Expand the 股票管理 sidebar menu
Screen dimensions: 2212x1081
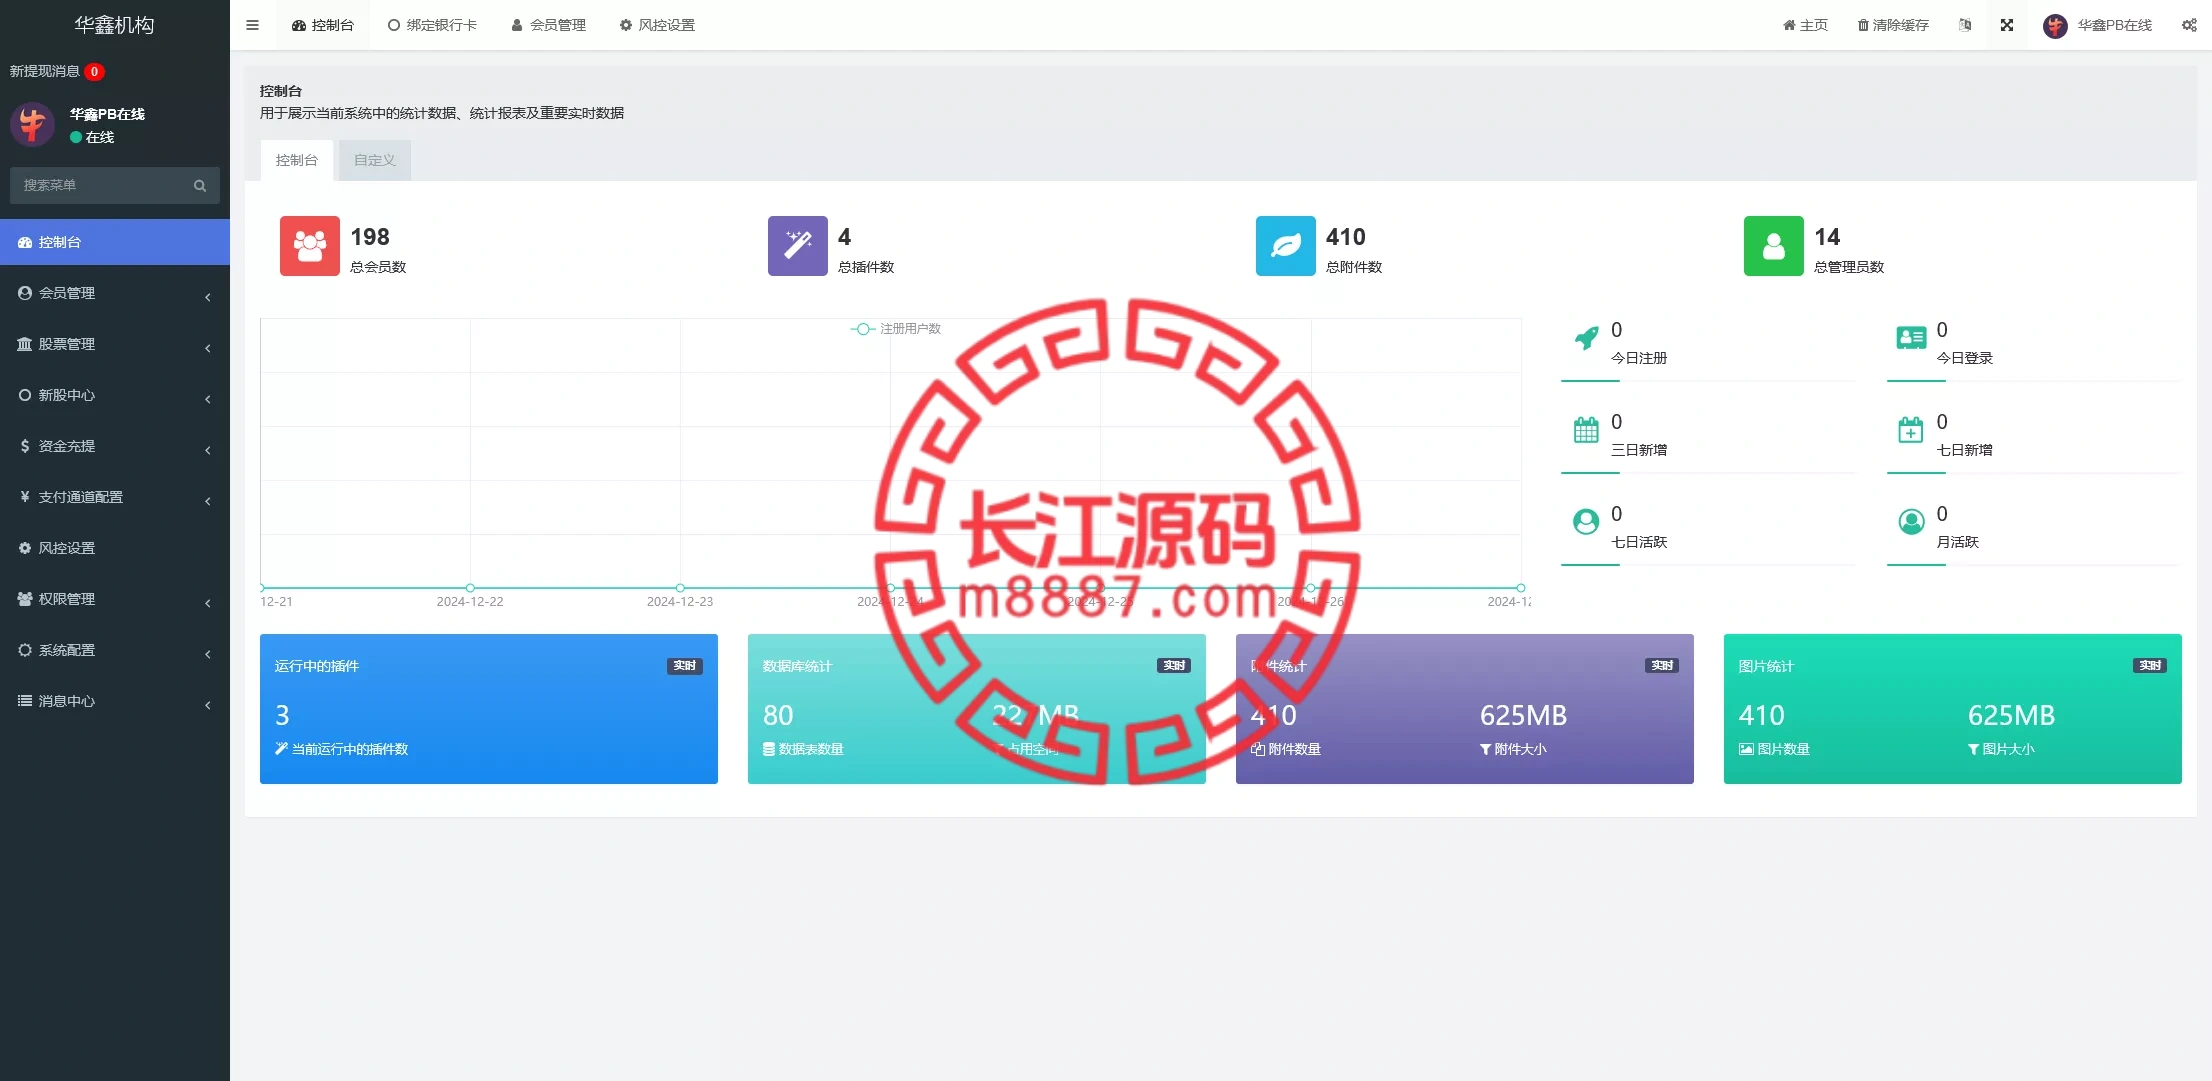pos(115,344)
